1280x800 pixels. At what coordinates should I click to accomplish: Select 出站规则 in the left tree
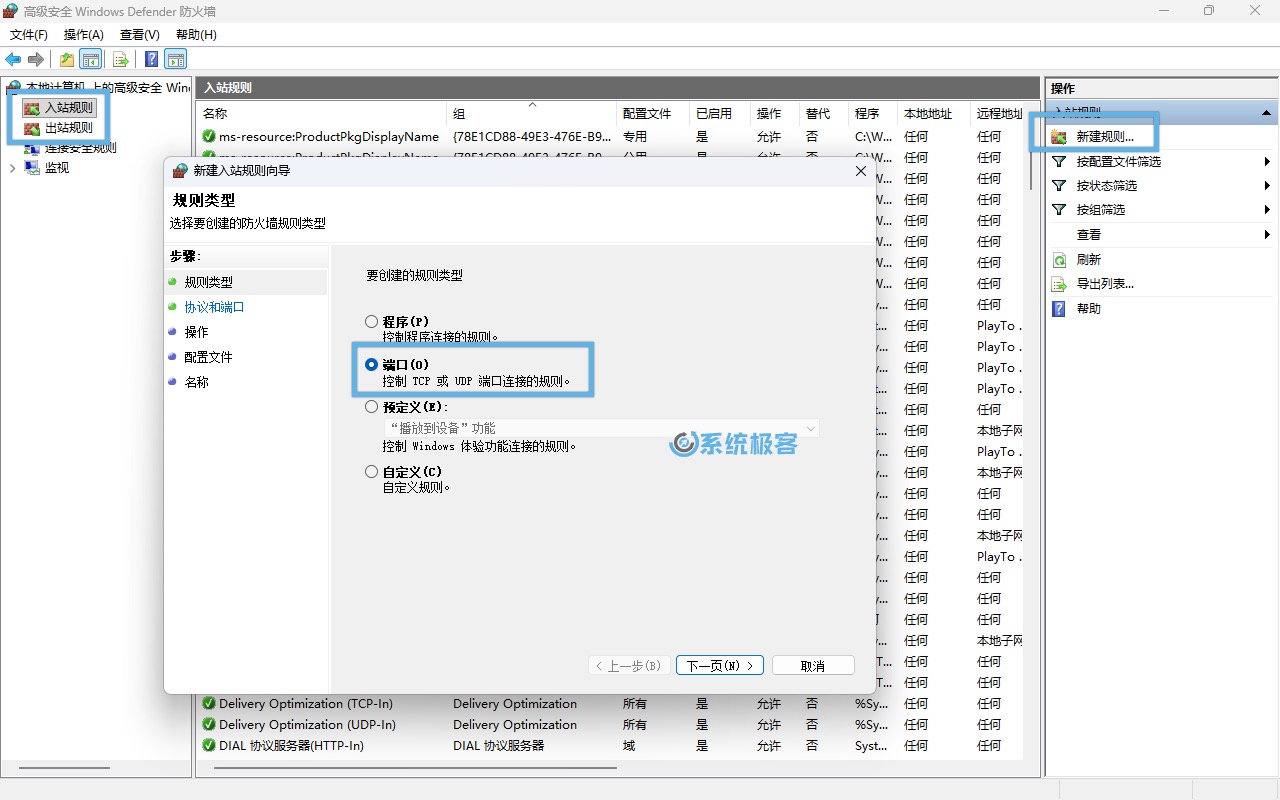click(68, 128)
